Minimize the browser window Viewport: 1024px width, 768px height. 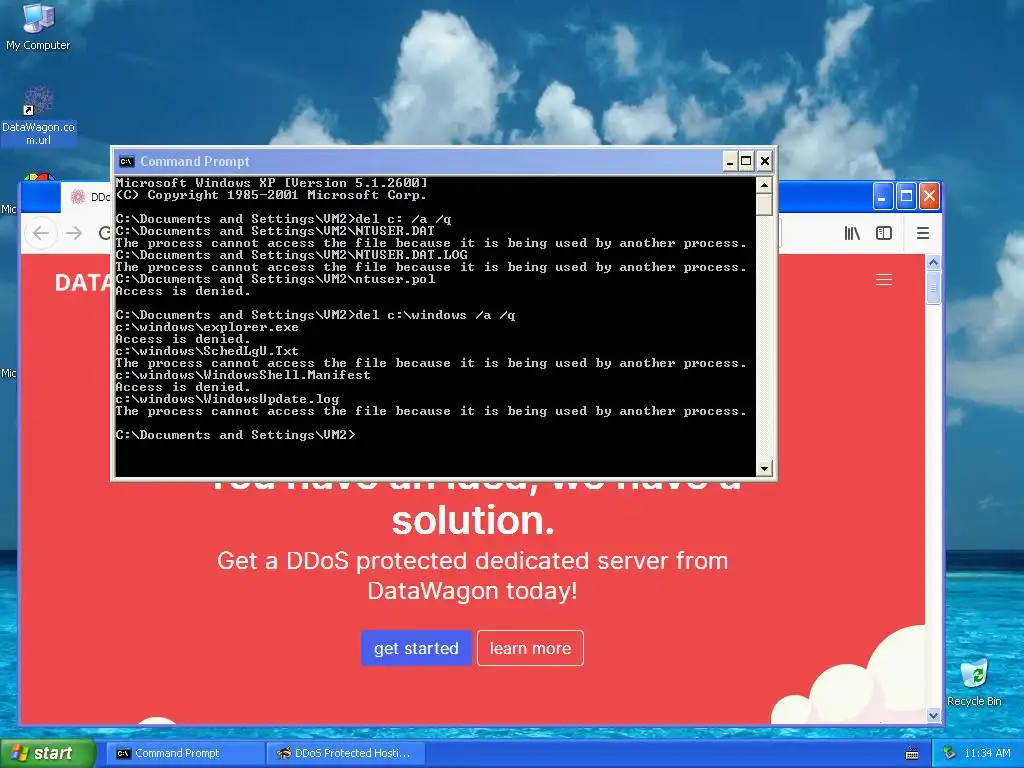point(882,196)
